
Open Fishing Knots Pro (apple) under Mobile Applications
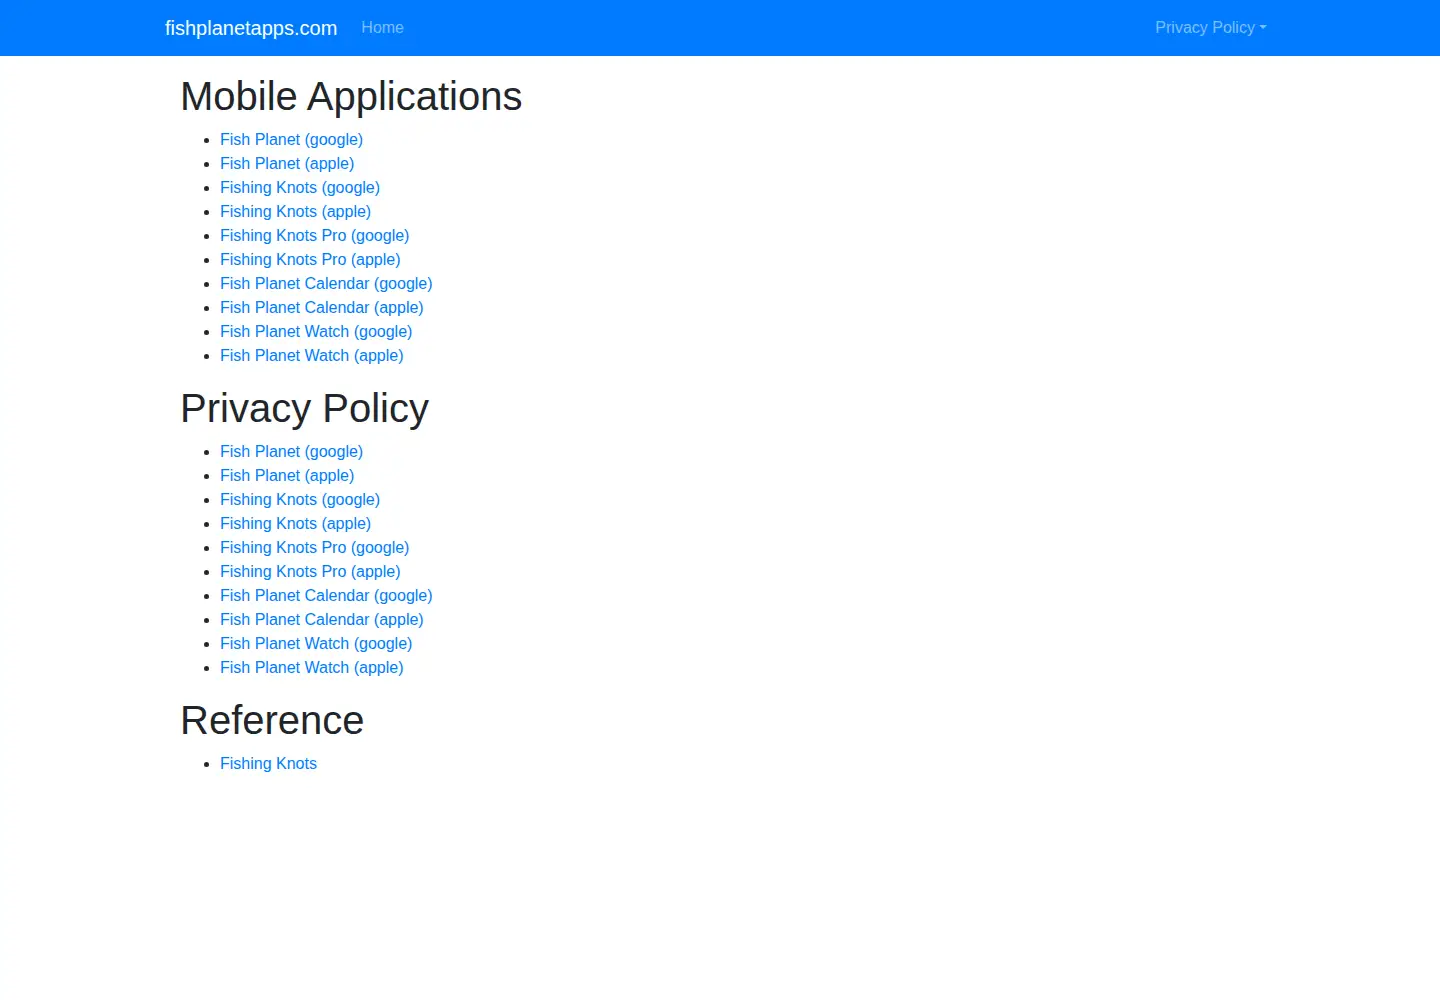pyautogui.click(x=310, y=259)
